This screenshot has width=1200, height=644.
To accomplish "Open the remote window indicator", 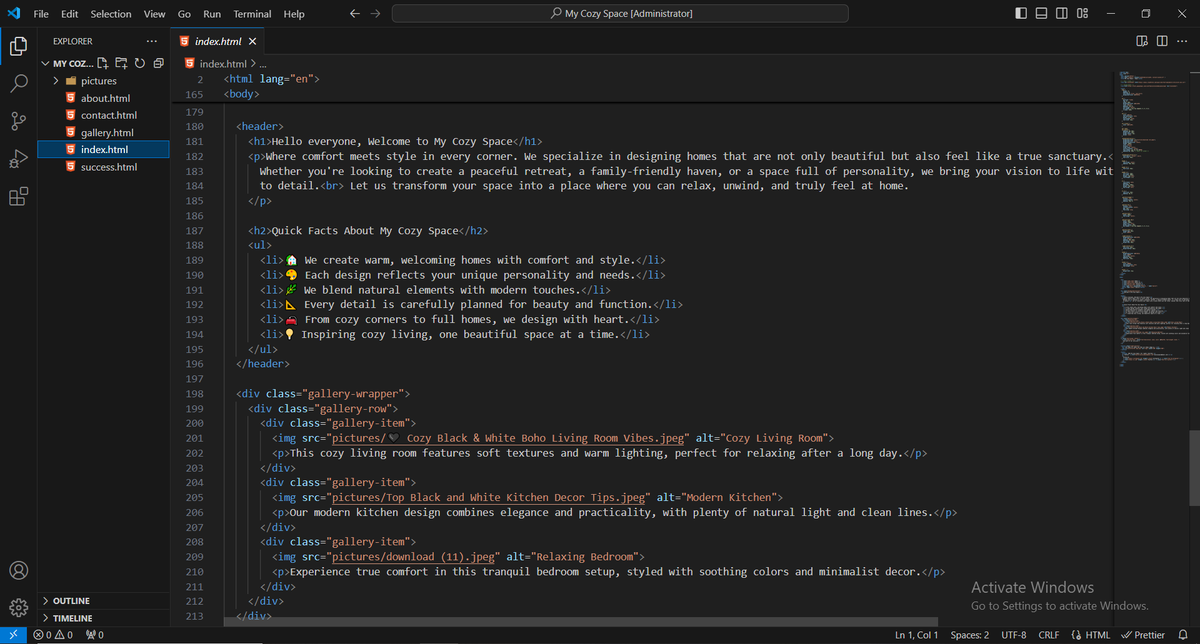I will tap(12, 635).
